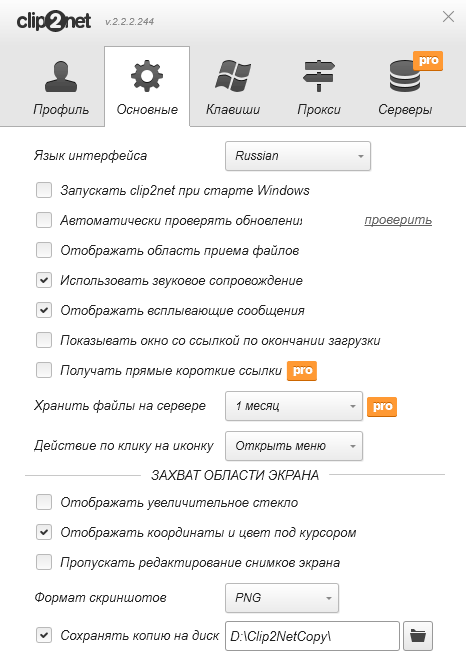The width and height of the screenshot is (466, 660).
Task: Open the Клавиши Windows-flag icon
Action: [x=233, y=76]
